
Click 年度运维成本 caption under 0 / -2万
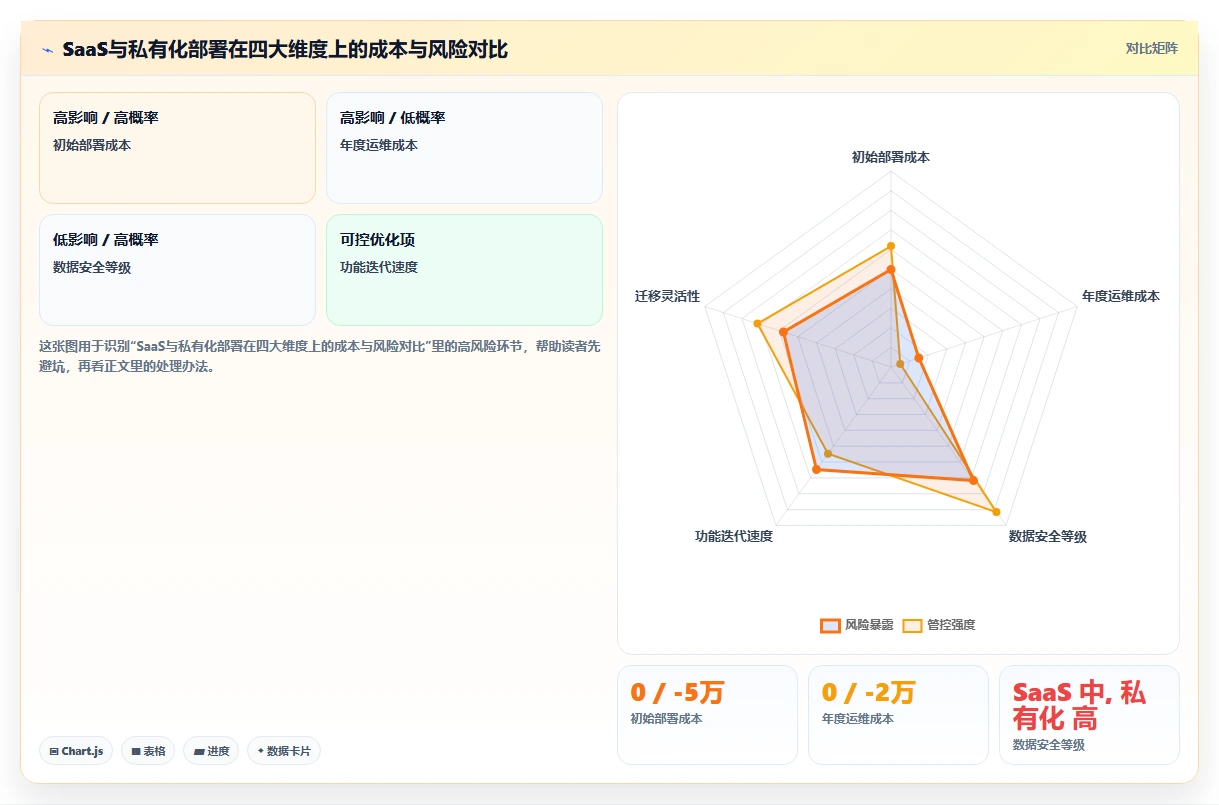click(857, 719)
